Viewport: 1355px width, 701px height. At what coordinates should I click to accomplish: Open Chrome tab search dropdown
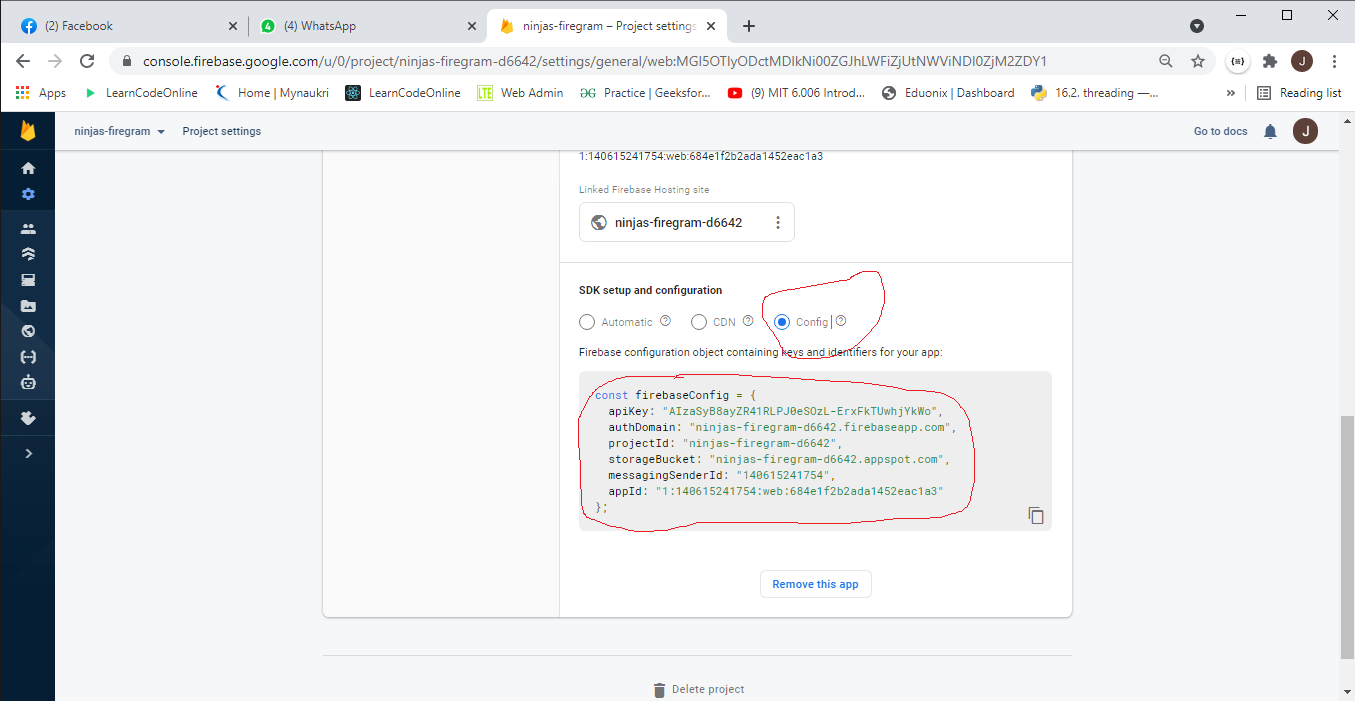1197,26
